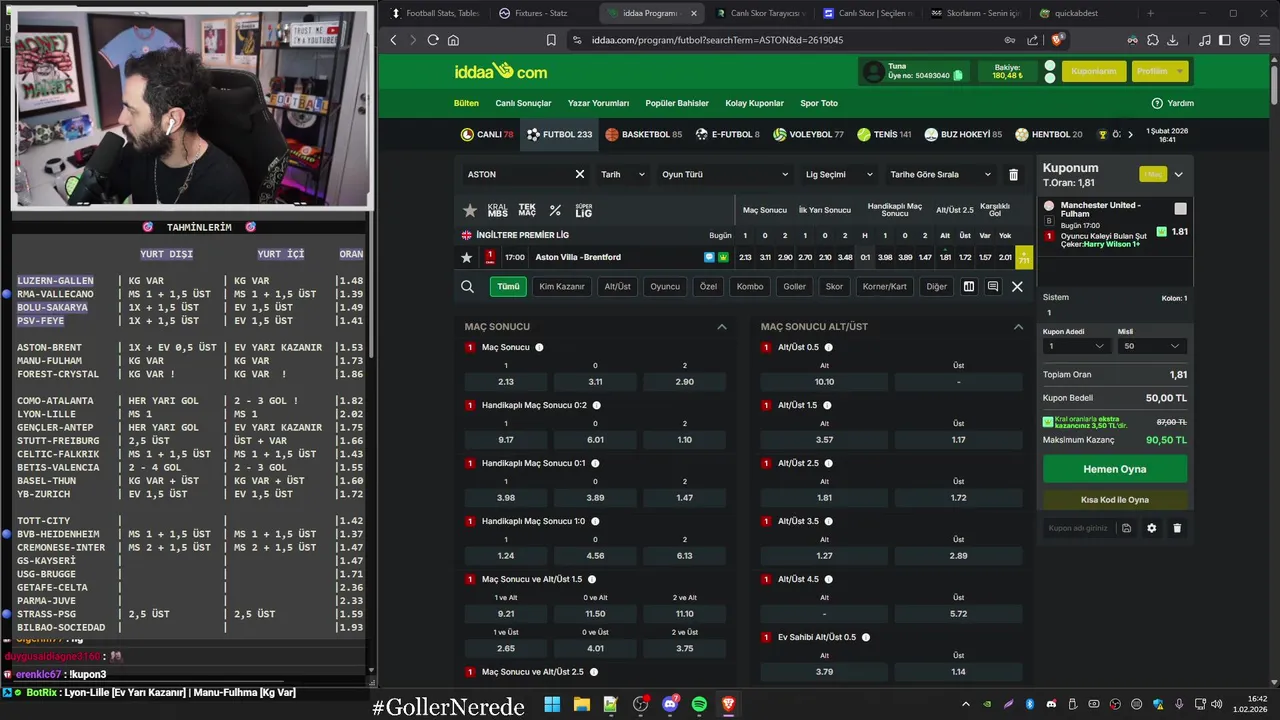Tick the Manchester United - Fulham coupon checkbox
The image size is (1280, 720).
[1180, 209]
